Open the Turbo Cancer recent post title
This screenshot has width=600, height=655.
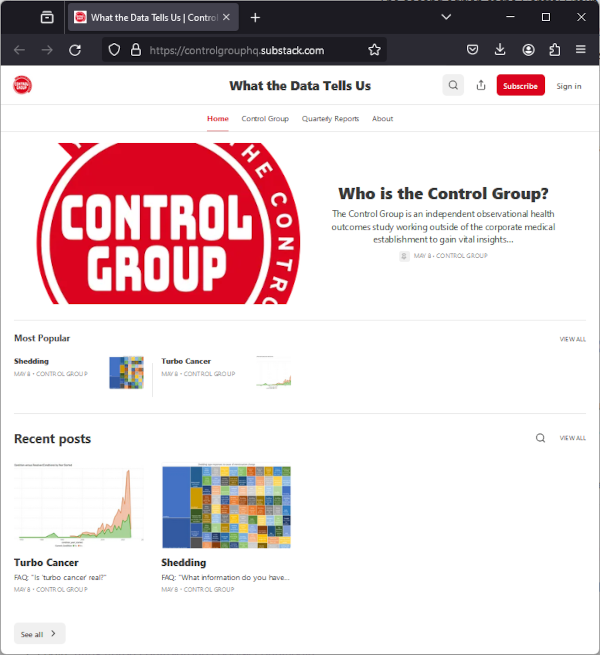click(46, 562)
